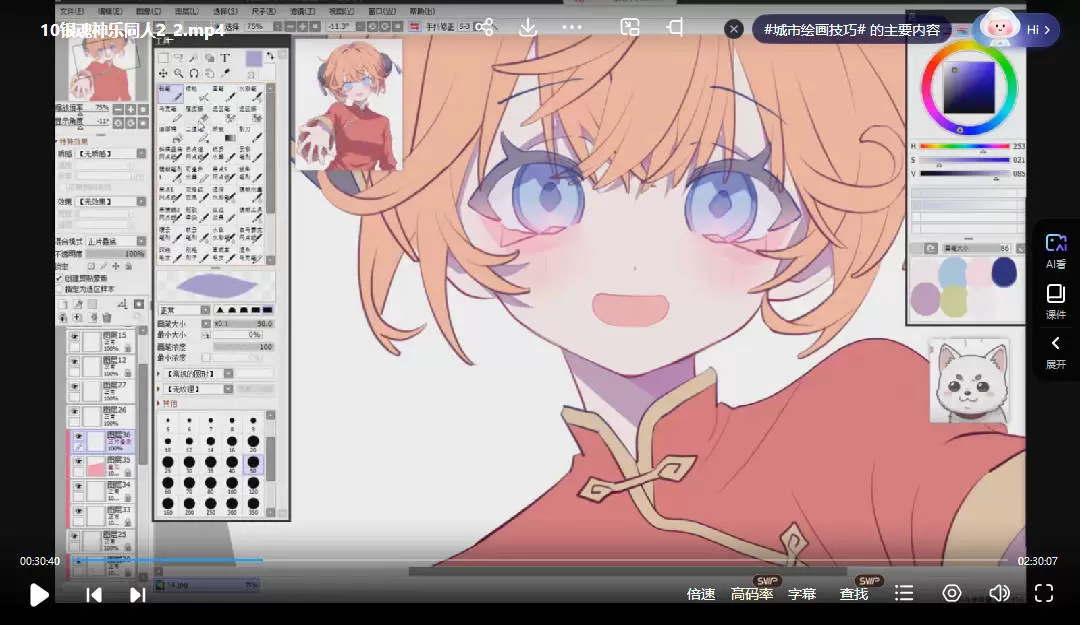
Task: Open the playlist list icon
Action: click(904, 593)
